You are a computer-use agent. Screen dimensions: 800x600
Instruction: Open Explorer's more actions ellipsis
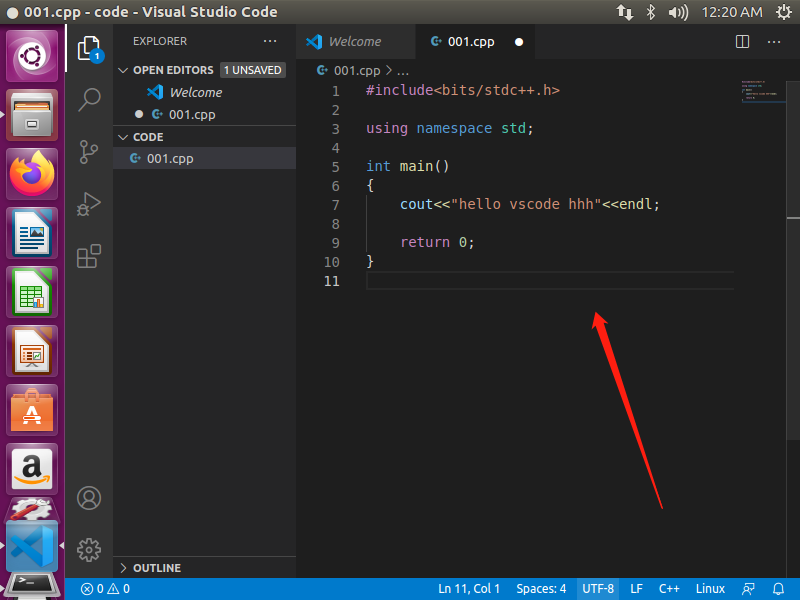[x=270, y=41]
